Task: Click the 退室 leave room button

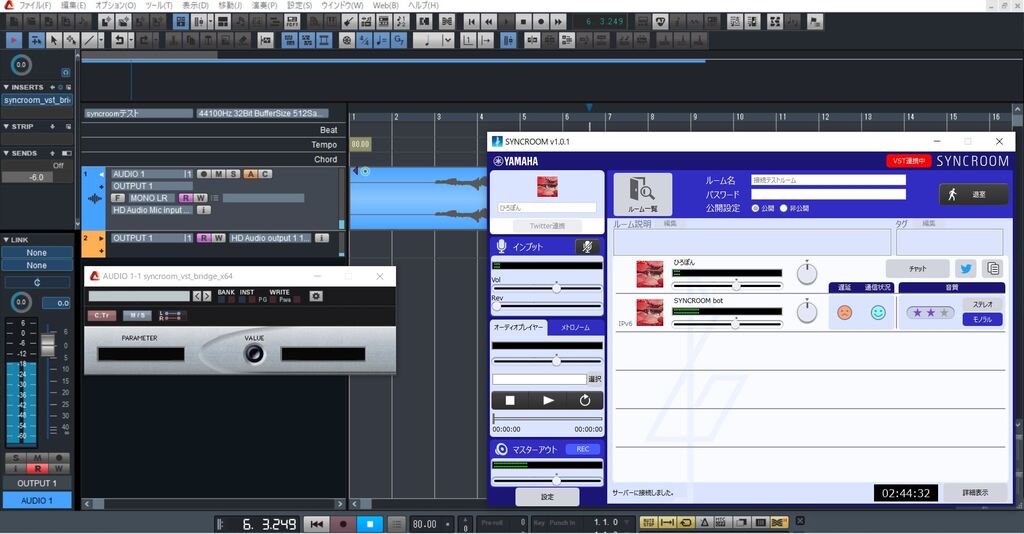Action: pos(973,195)
